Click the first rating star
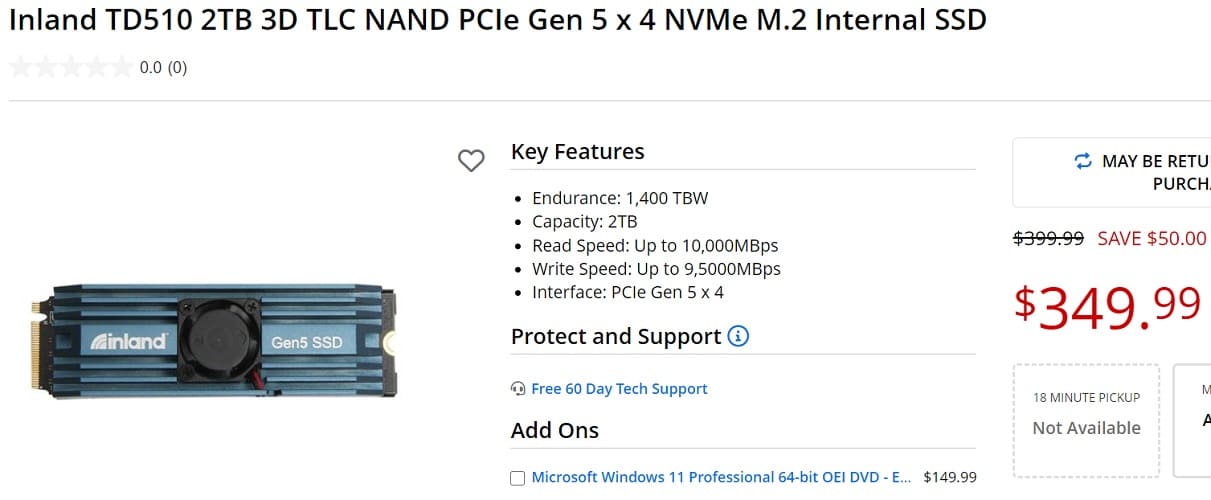 pos(21,68)
